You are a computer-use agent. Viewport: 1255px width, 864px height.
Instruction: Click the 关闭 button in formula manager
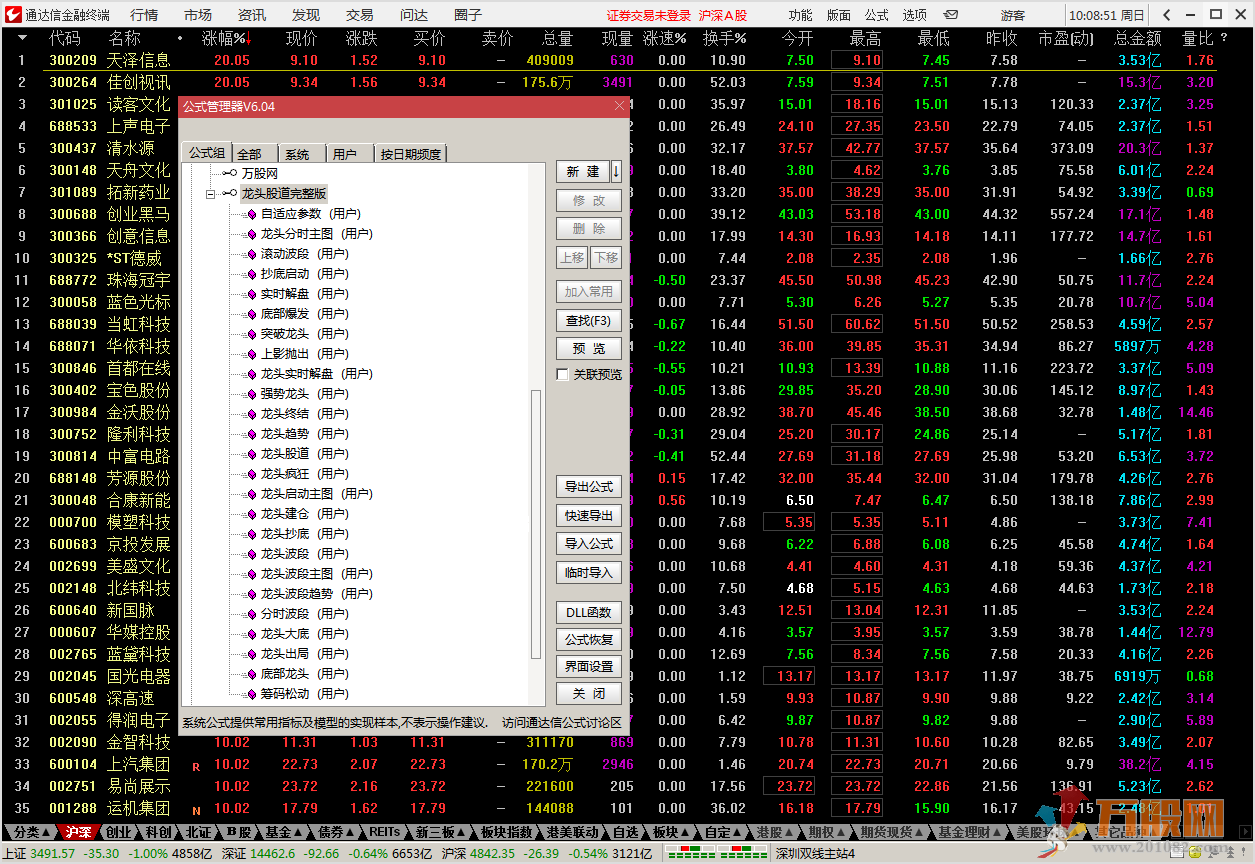pyautogui.click(x=589, y=694)
